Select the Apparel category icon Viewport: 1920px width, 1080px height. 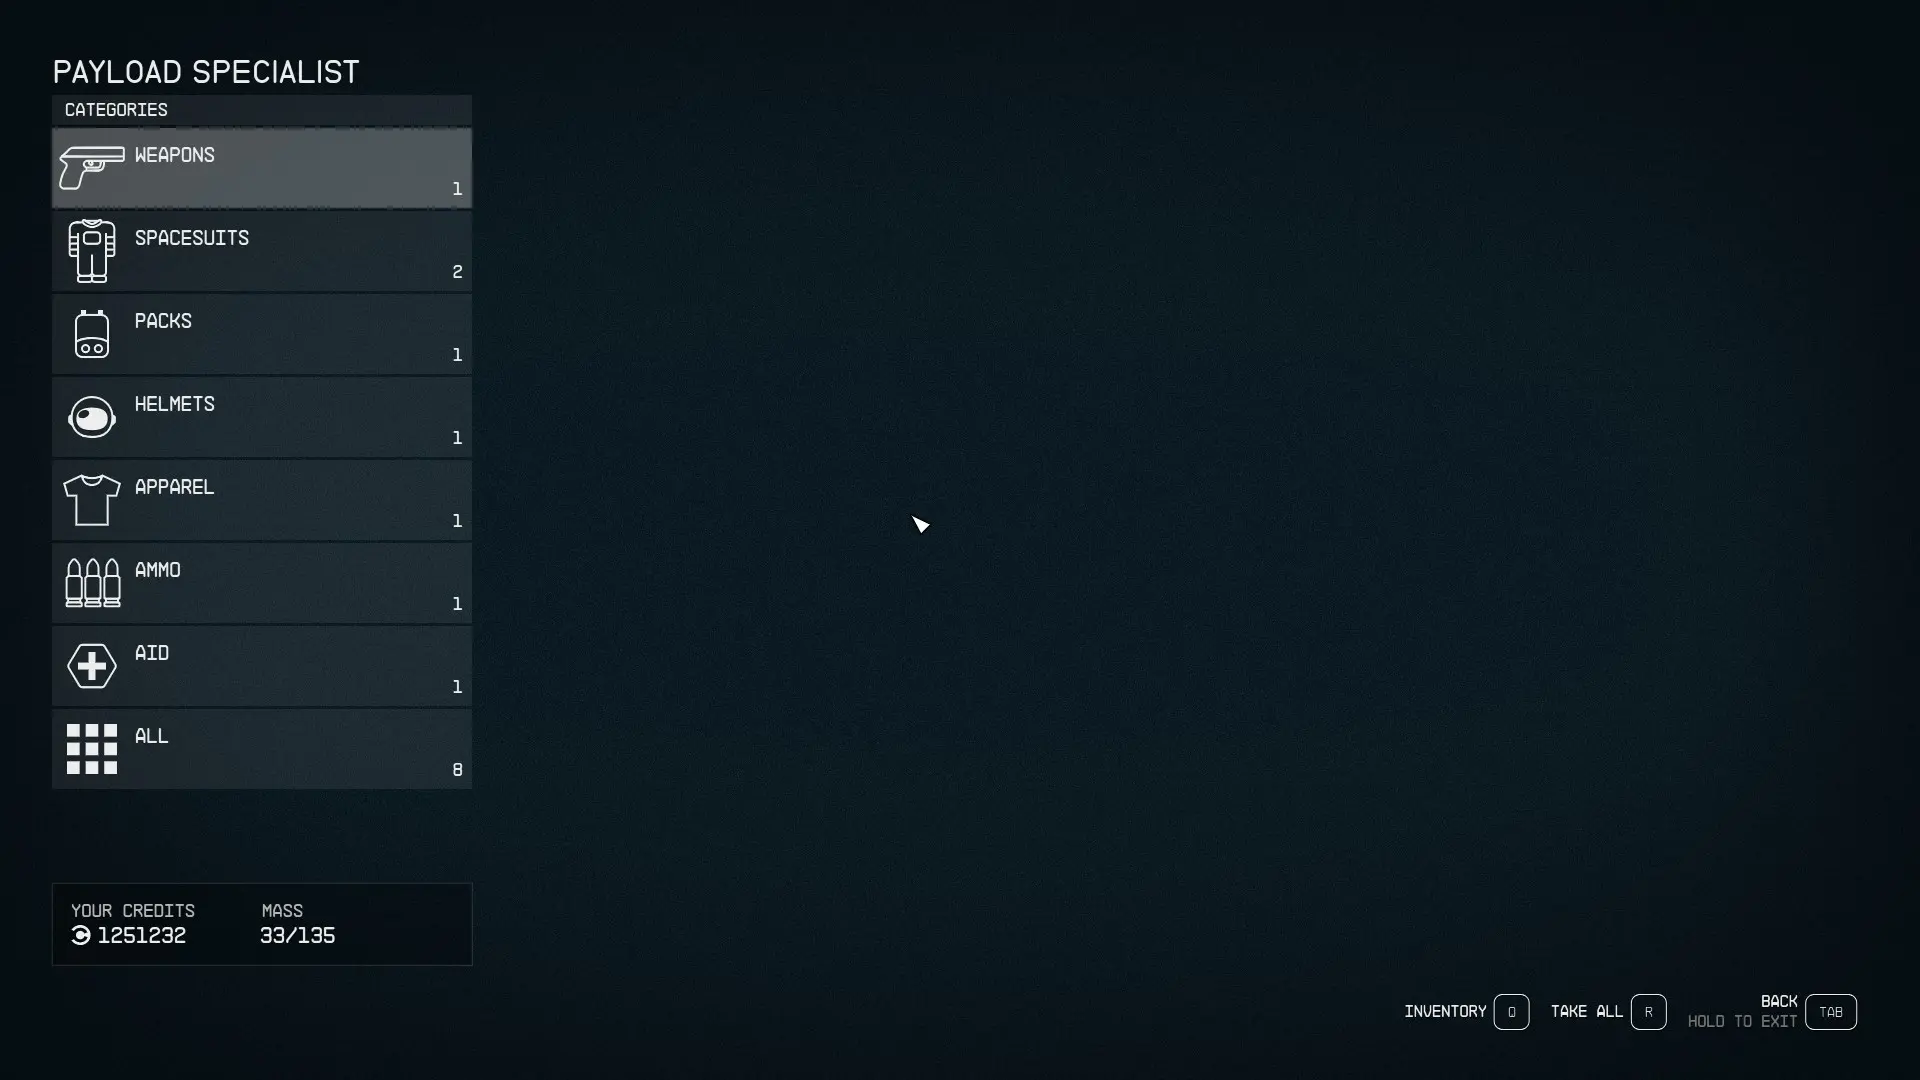(91, 498)
